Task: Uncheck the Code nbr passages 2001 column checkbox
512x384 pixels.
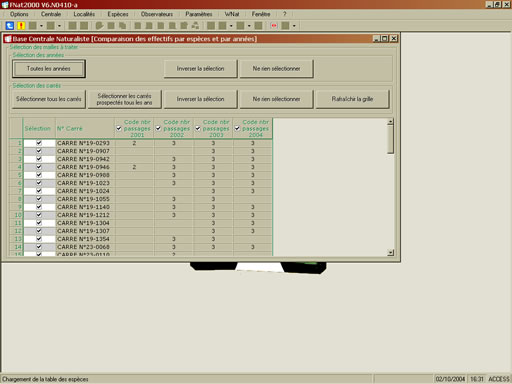Action: click(x=119, y=128)
